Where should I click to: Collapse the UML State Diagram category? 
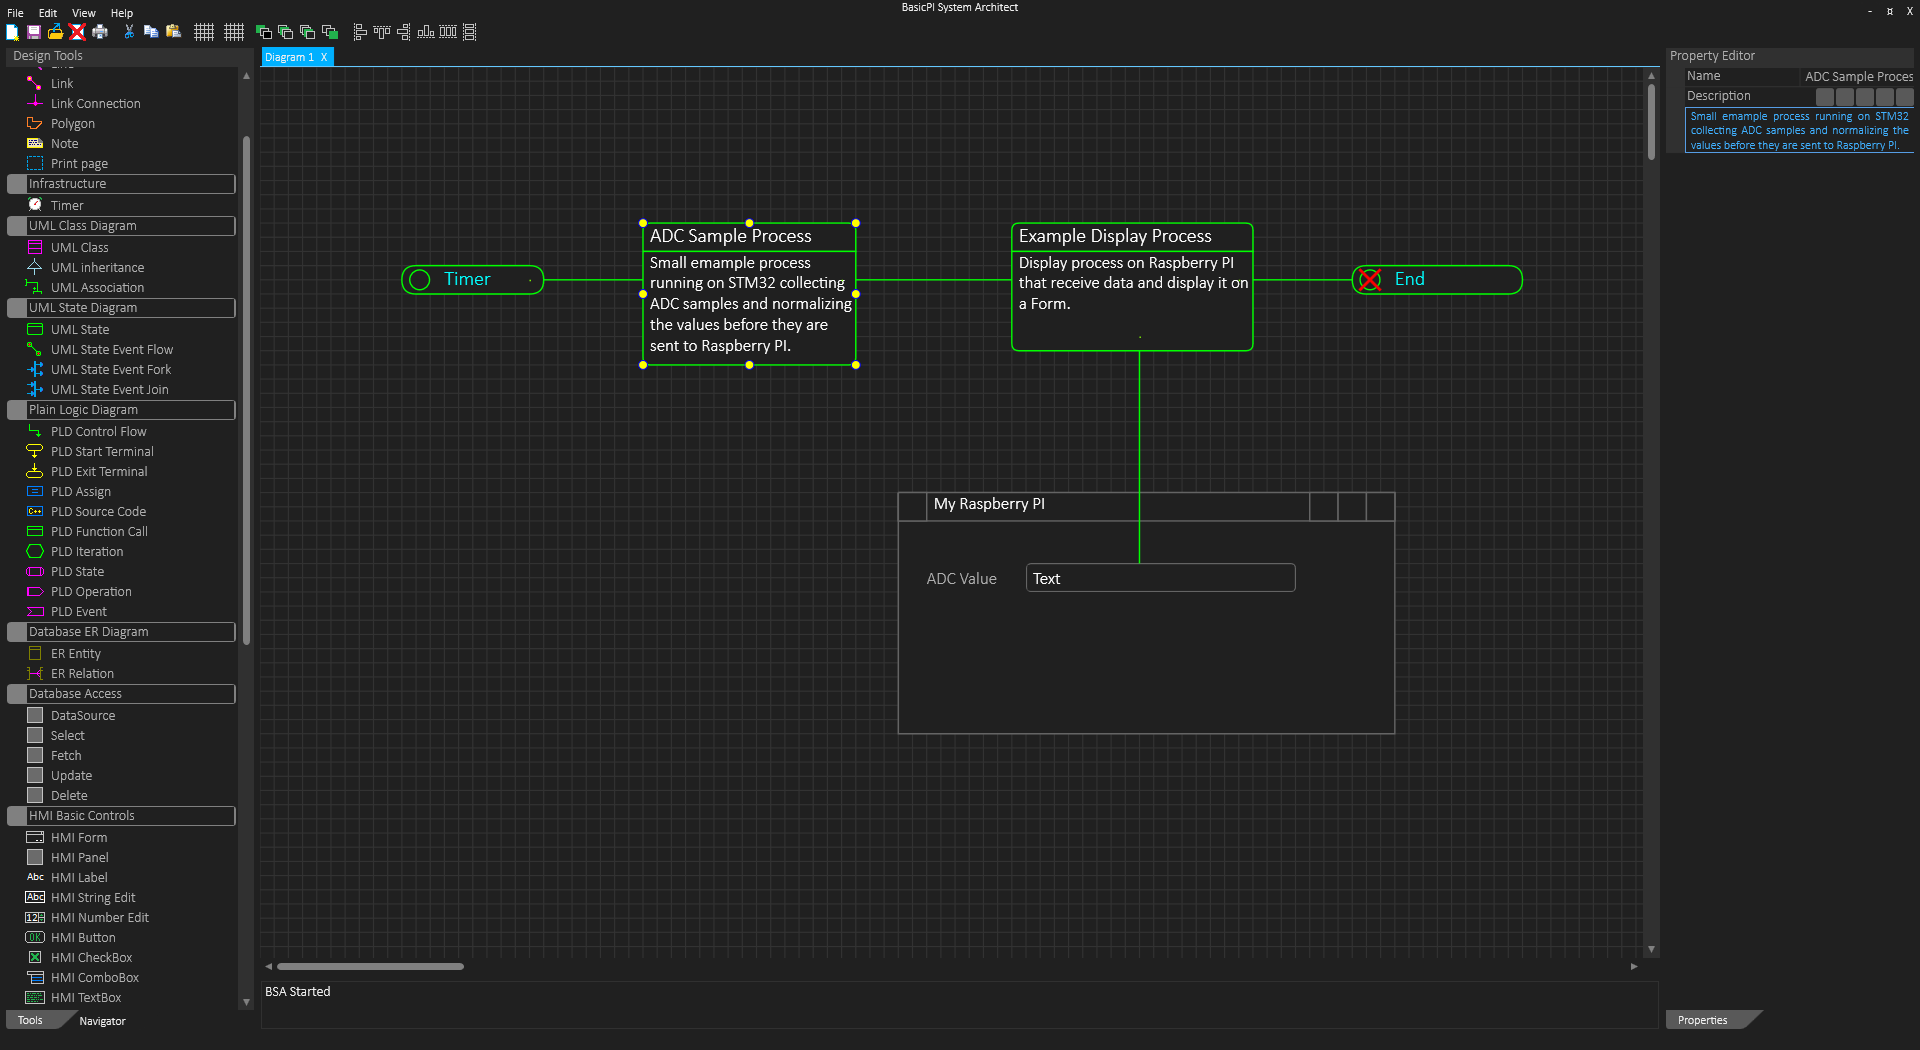click(x=121, y=308)
